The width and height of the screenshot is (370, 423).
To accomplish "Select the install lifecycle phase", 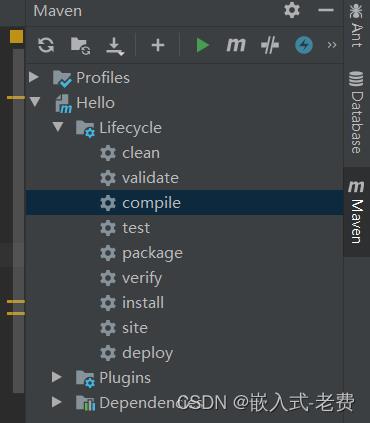I will point(143,303).
